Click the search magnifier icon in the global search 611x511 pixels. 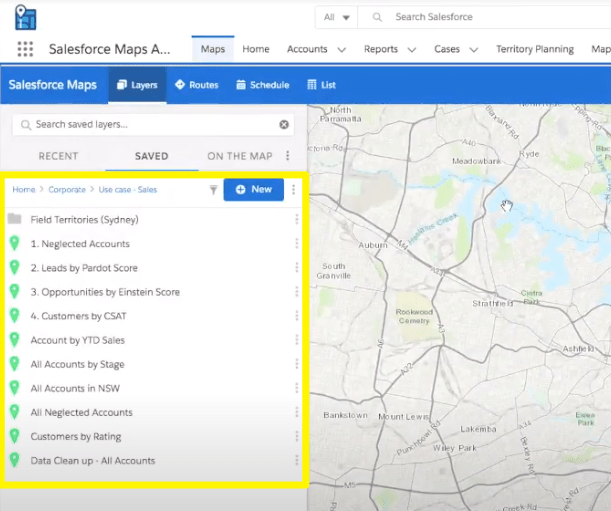(377, 17)
